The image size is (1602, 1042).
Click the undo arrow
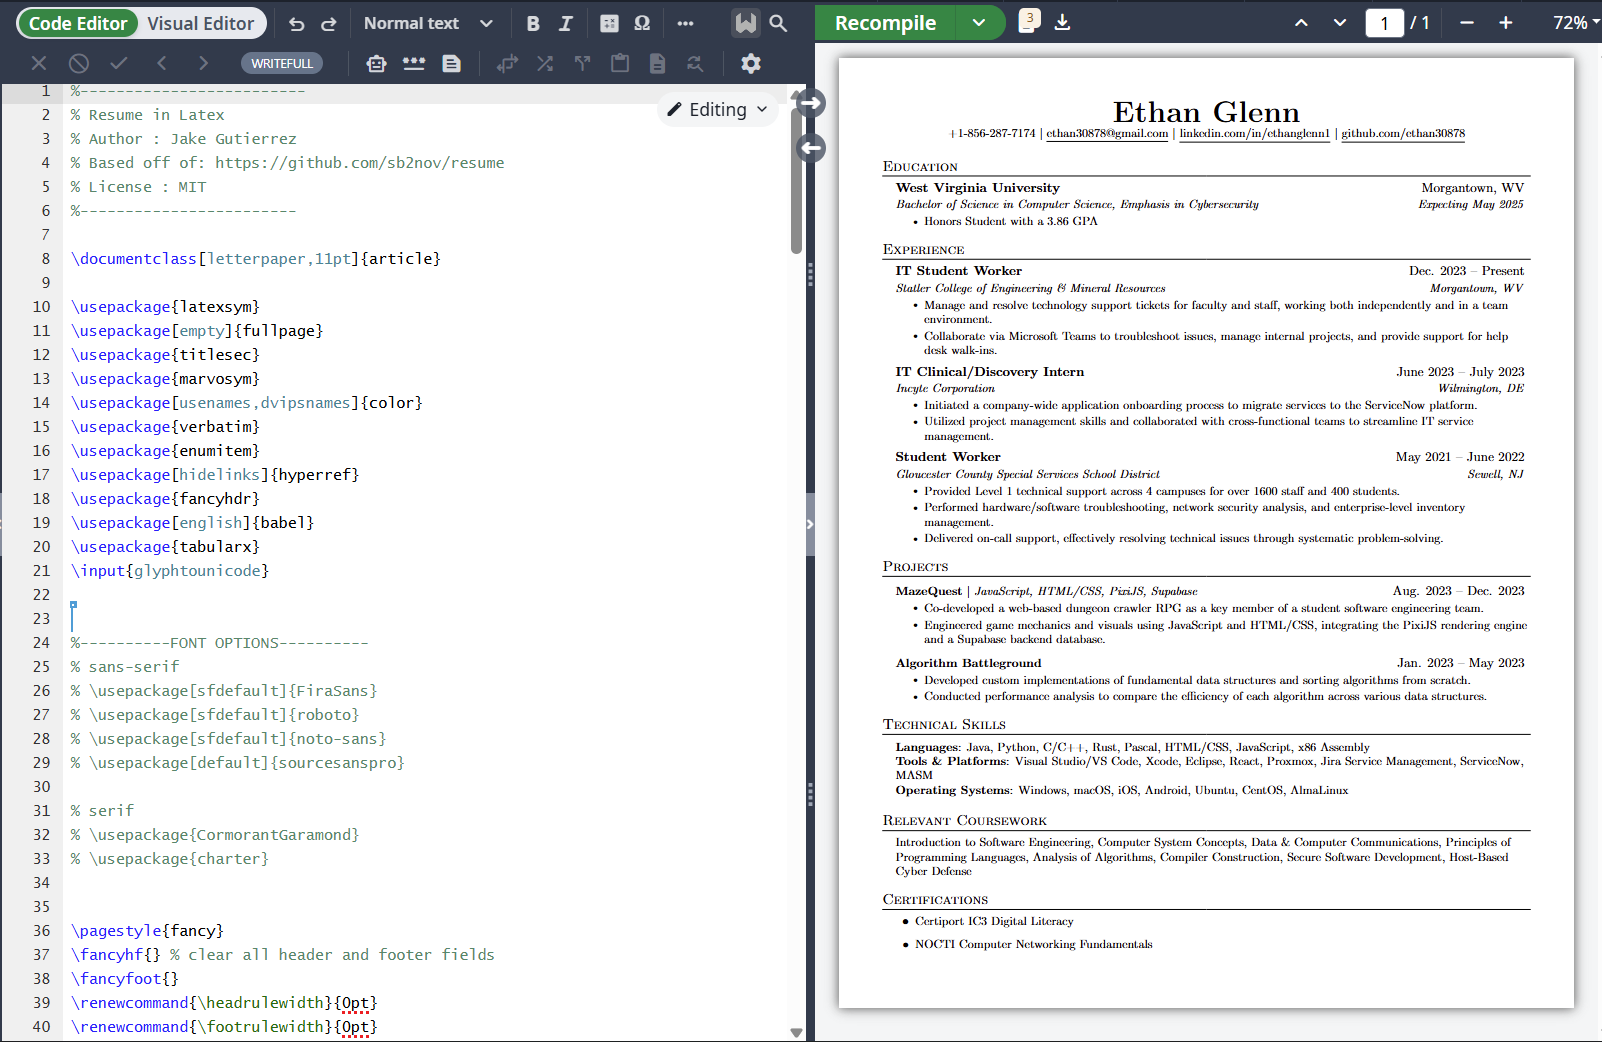pyautogui.click(x=296, y=23)
